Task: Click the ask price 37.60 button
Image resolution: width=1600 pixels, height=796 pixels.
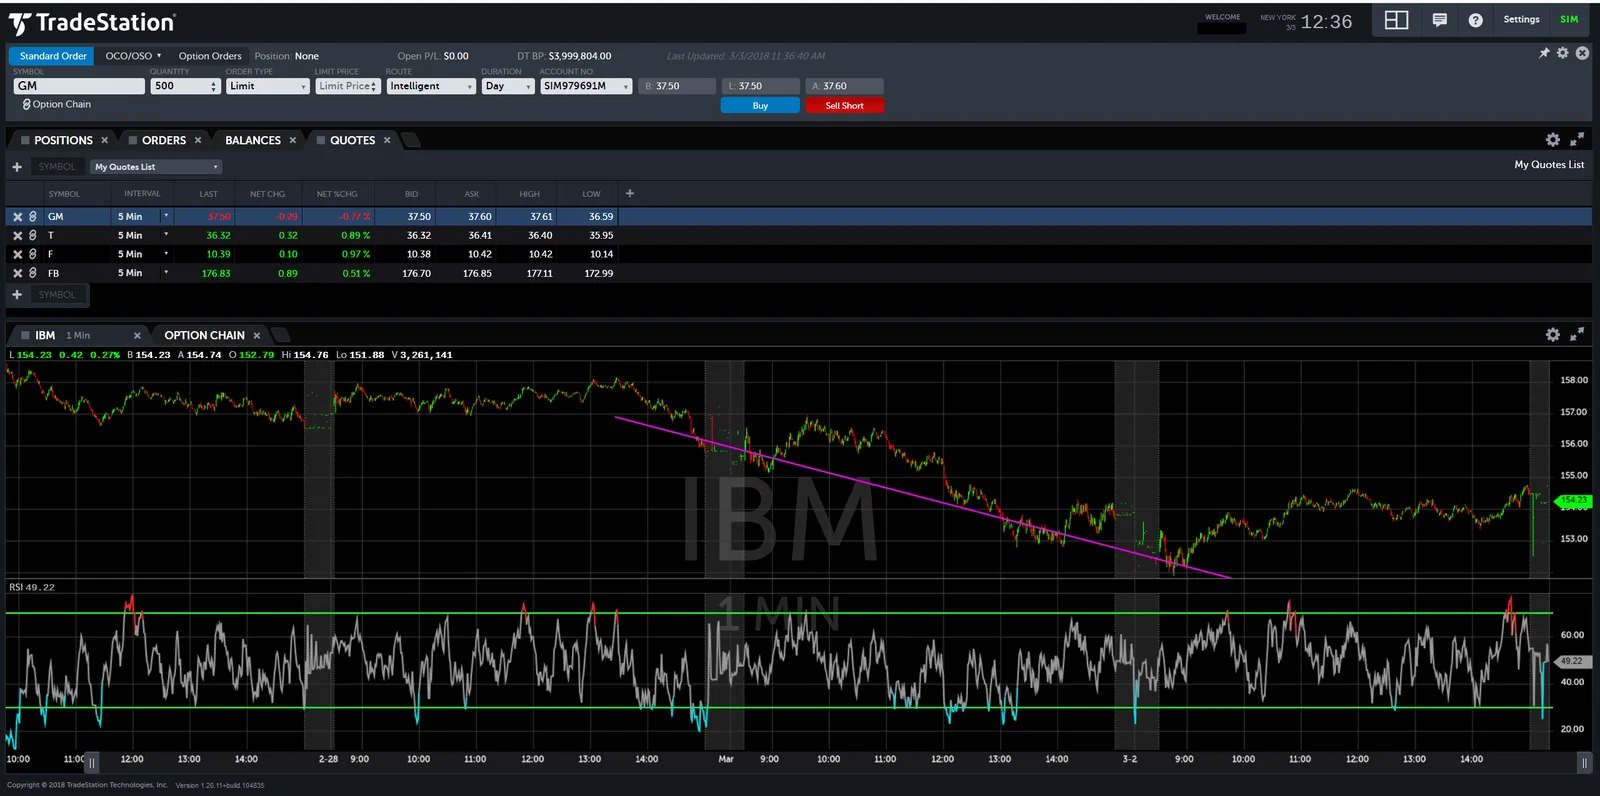Action: point(845,86)
